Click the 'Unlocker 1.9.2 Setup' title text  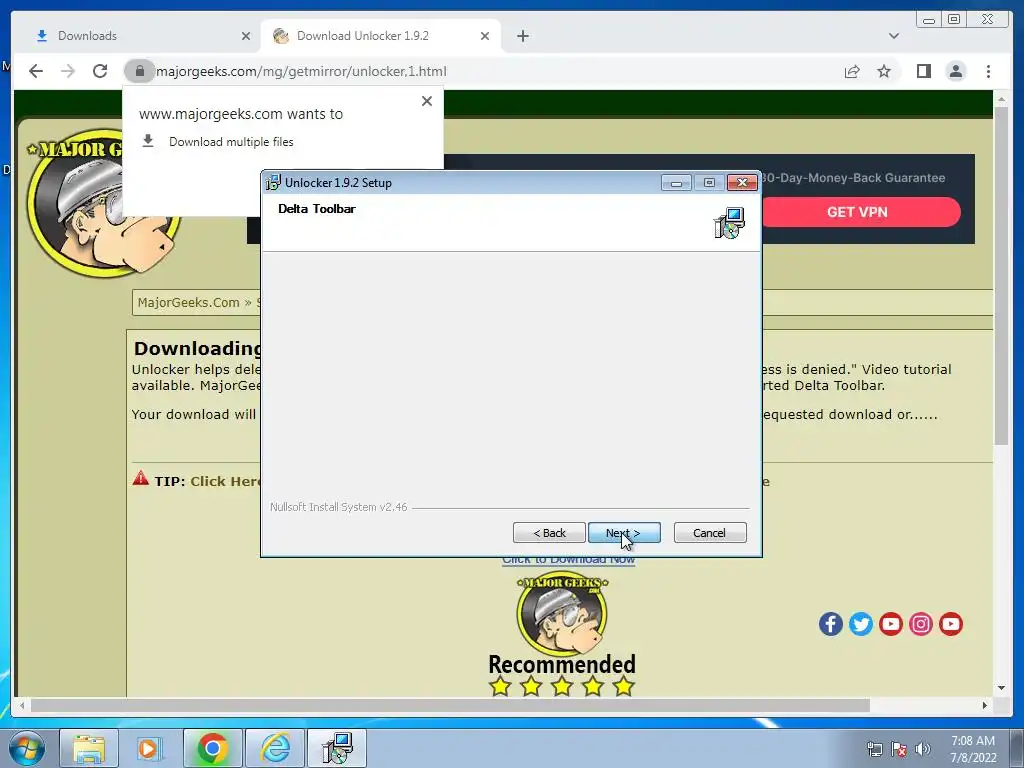(338, 183)
